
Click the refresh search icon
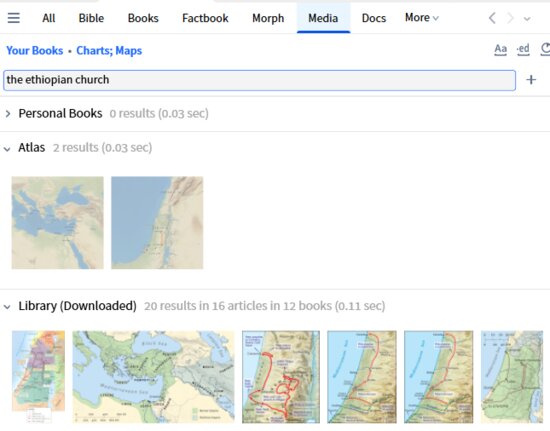click(x=545, y=49)
